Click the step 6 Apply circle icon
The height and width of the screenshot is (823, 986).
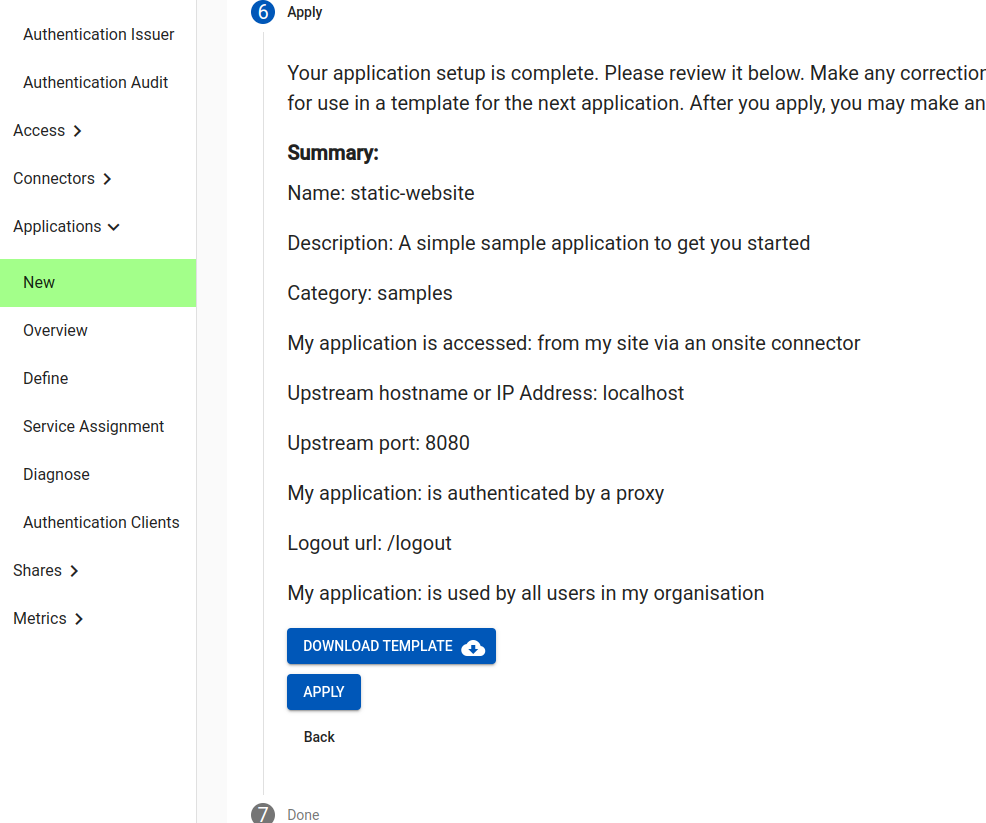(x=263, y=12)
